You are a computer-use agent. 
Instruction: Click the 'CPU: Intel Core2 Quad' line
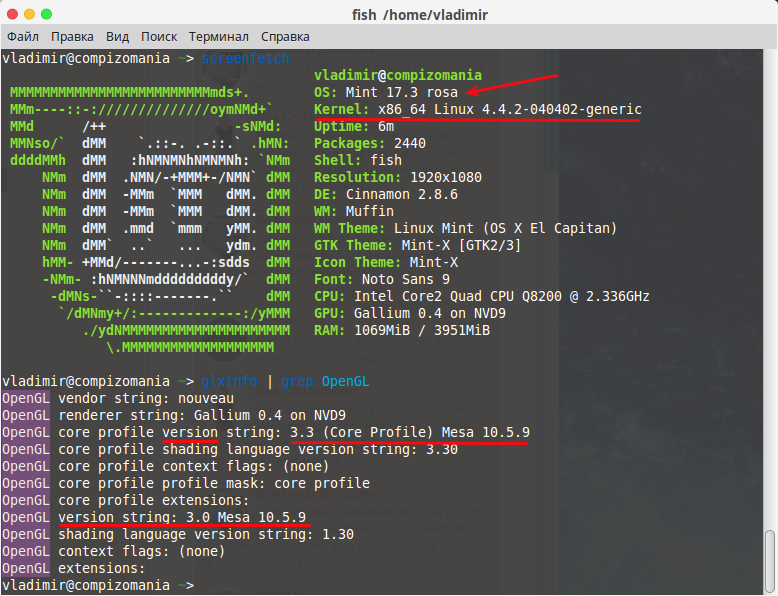tap(482, 296)
